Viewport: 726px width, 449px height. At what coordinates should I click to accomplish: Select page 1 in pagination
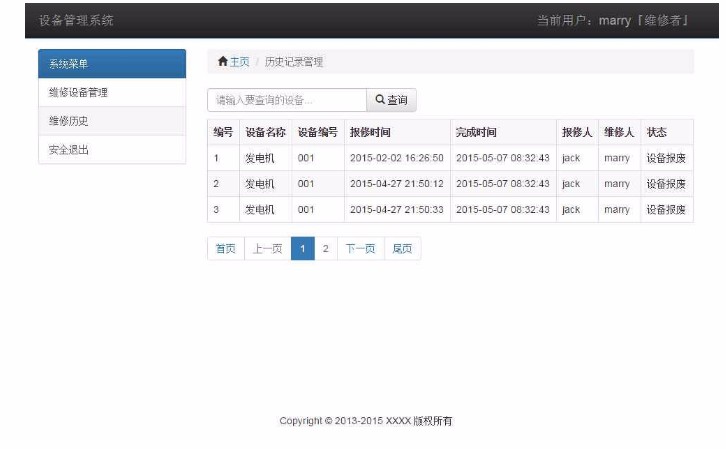[x=303, y=249]
